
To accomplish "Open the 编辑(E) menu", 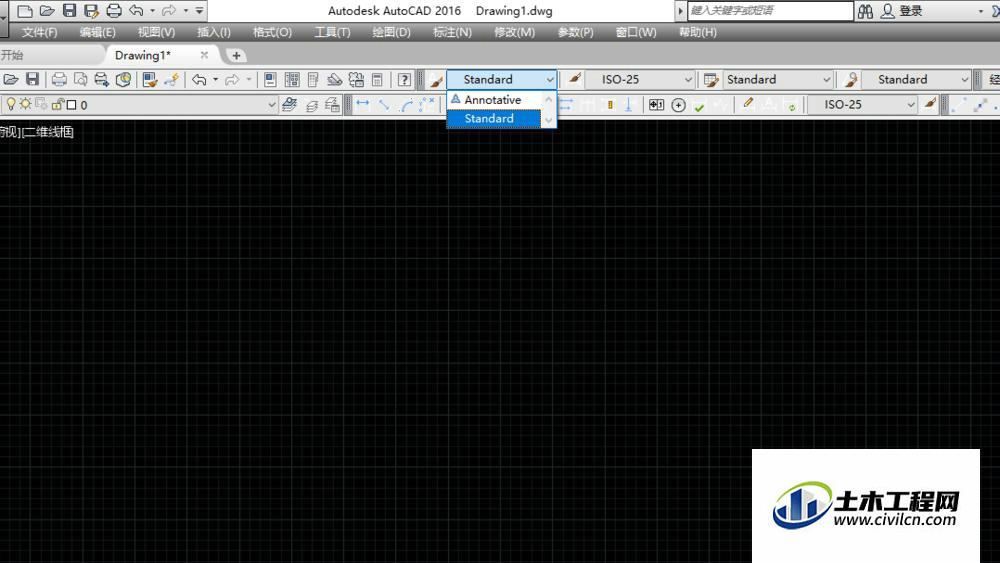I will pos(98,32).
